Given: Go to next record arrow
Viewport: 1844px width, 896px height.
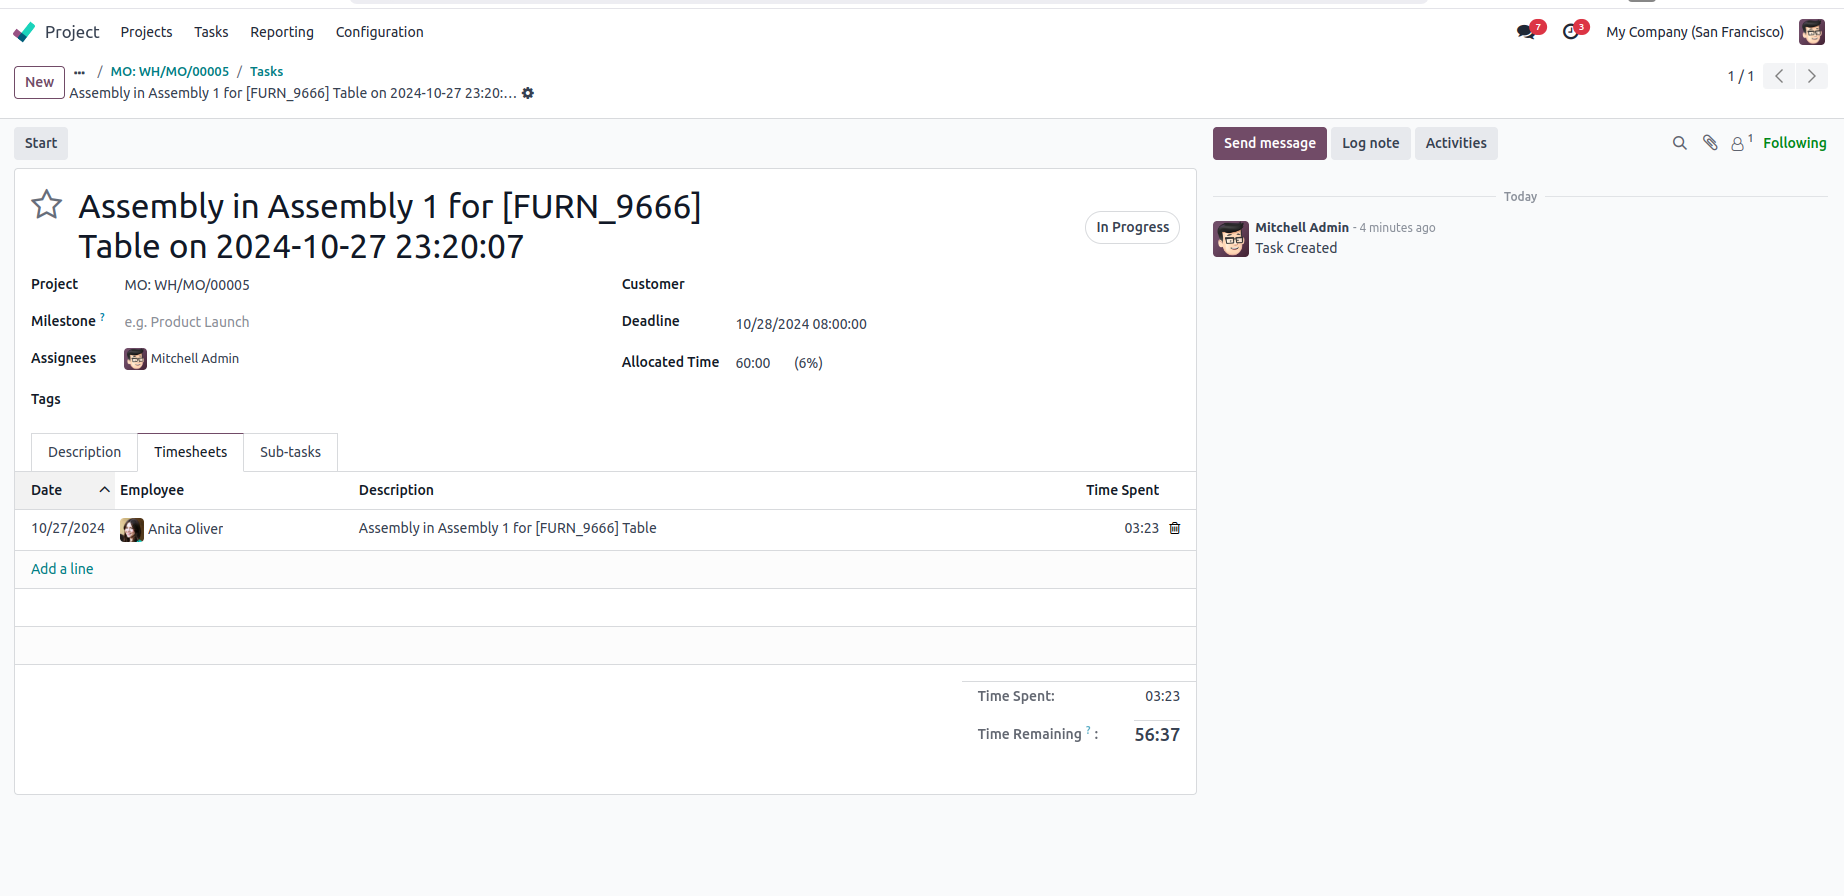Looking at the screenshot, I should tap(1811, 76).
